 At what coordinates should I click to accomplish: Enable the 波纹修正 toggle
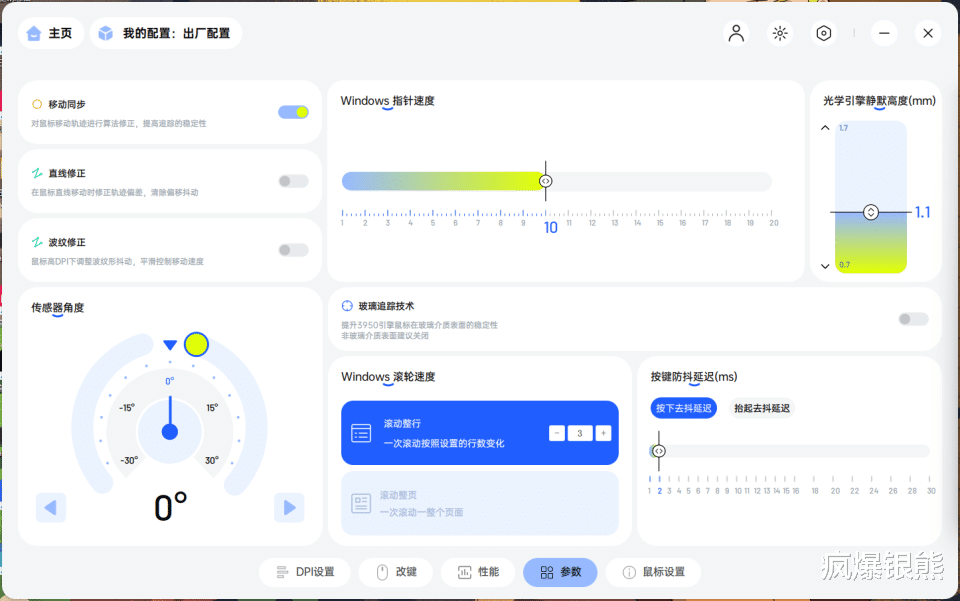[x=293, y=250]
